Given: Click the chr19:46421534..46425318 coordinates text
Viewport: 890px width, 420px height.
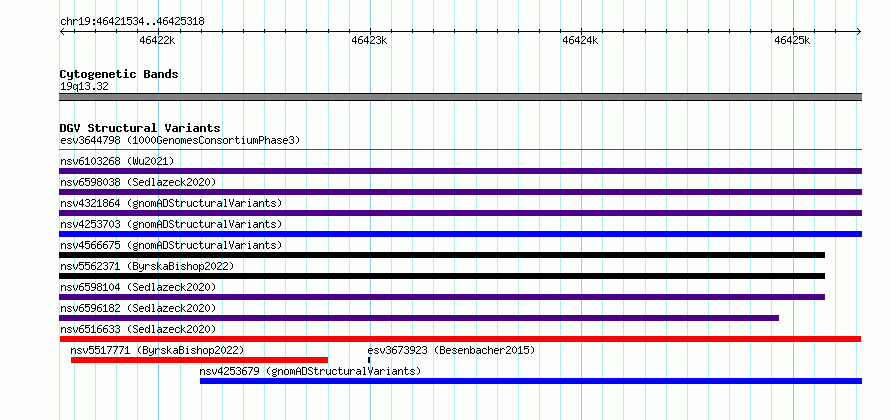Looking at the screenshot, I should pyautogui.click(x=132, y=22).
